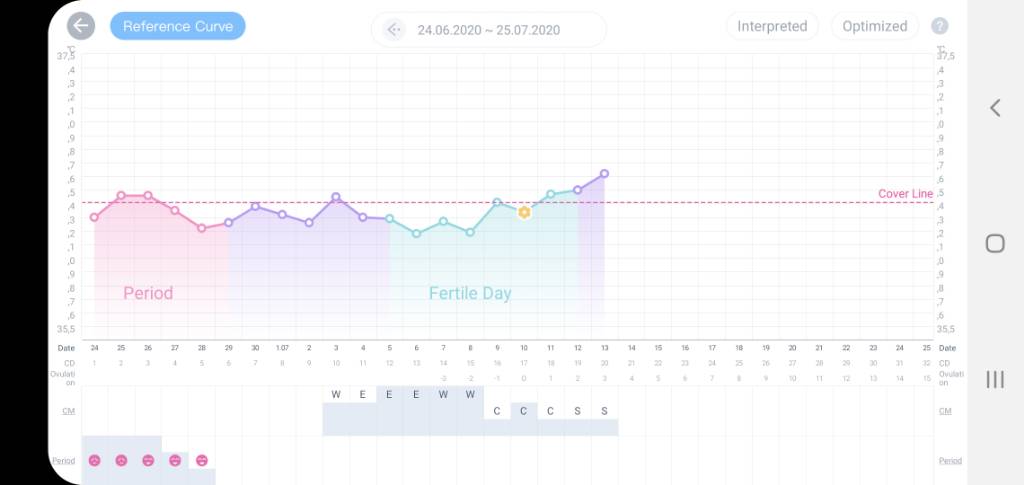Go back using the arrow button
This screenshot has width=1024, height=485.
coord(81,26)
